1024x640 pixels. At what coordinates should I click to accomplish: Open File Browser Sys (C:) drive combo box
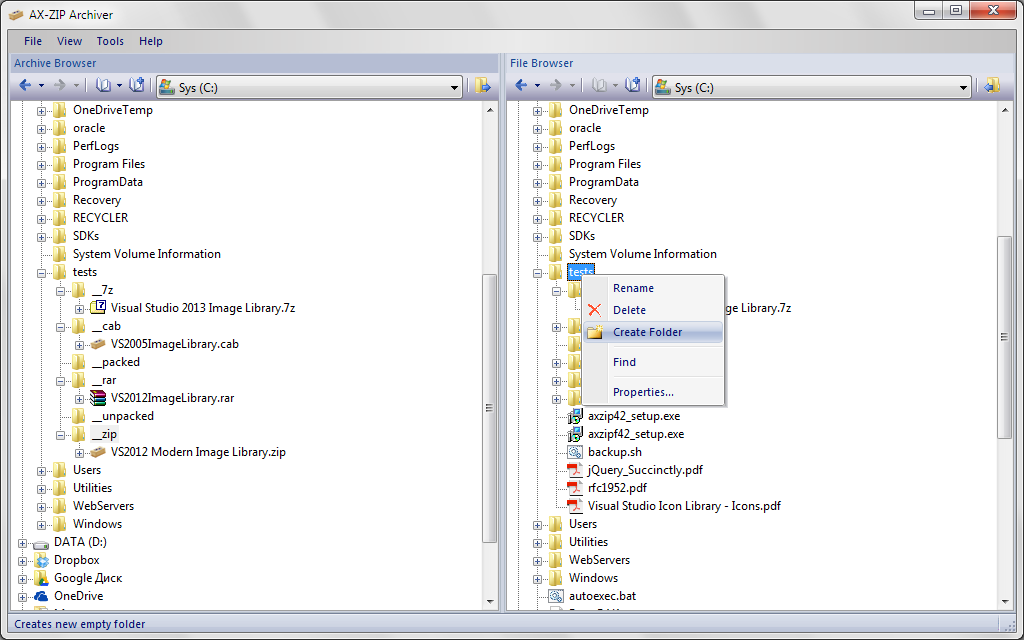(812, 87)
